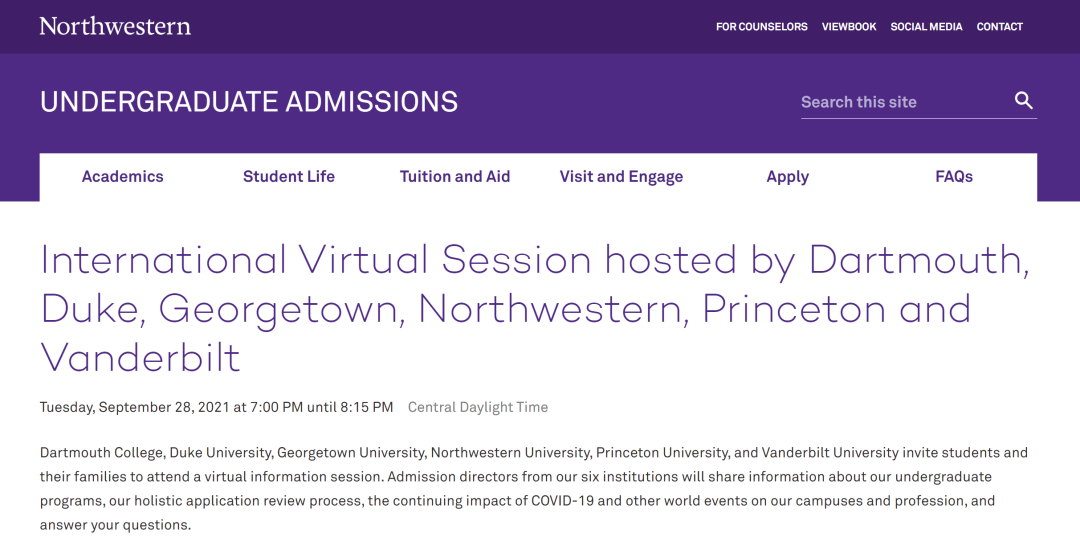Click the COVID-19 text in the paragraph
1080x542 pixels.
click(562, 501)
